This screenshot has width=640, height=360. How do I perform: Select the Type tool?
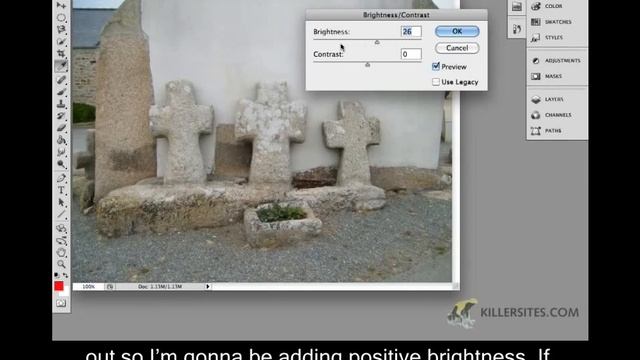coord(61,190)
